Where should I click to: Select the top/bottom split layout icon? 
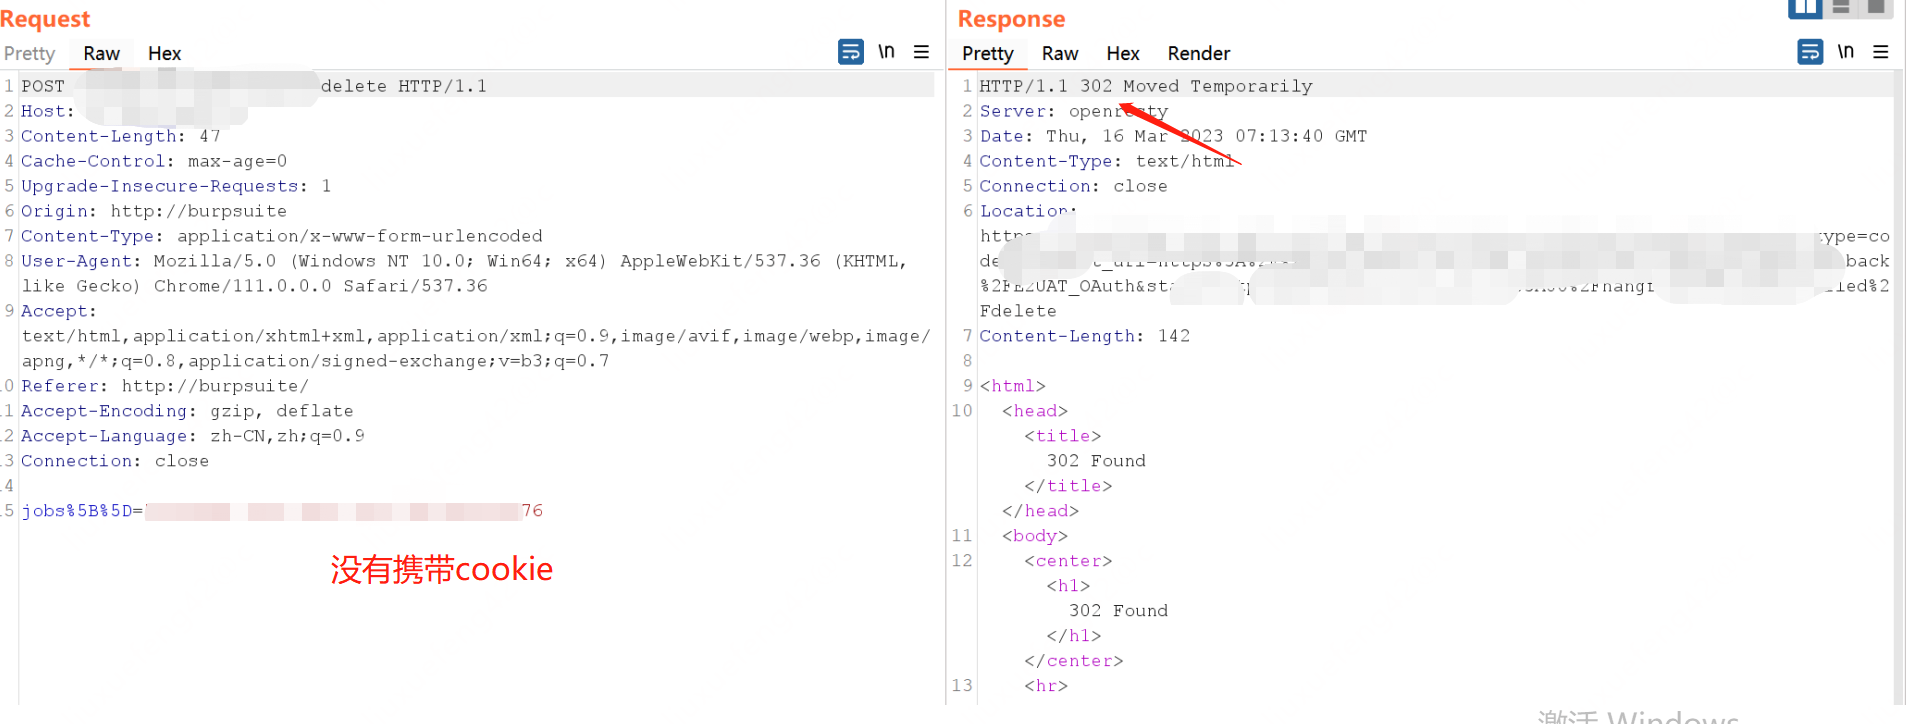[x=1841, y=7]
